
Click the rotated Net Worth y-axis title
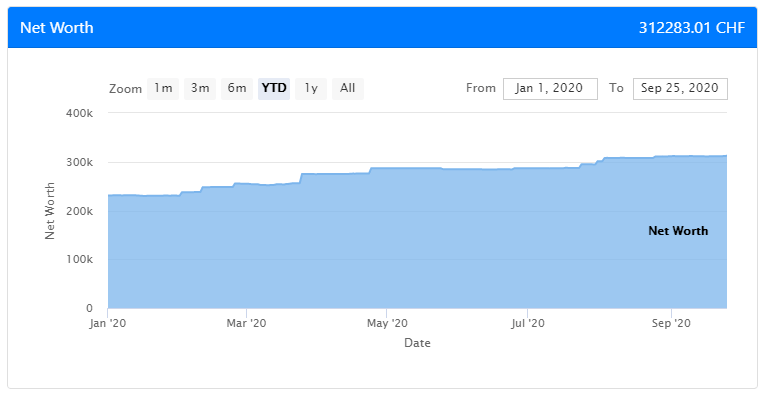point(50,211)
